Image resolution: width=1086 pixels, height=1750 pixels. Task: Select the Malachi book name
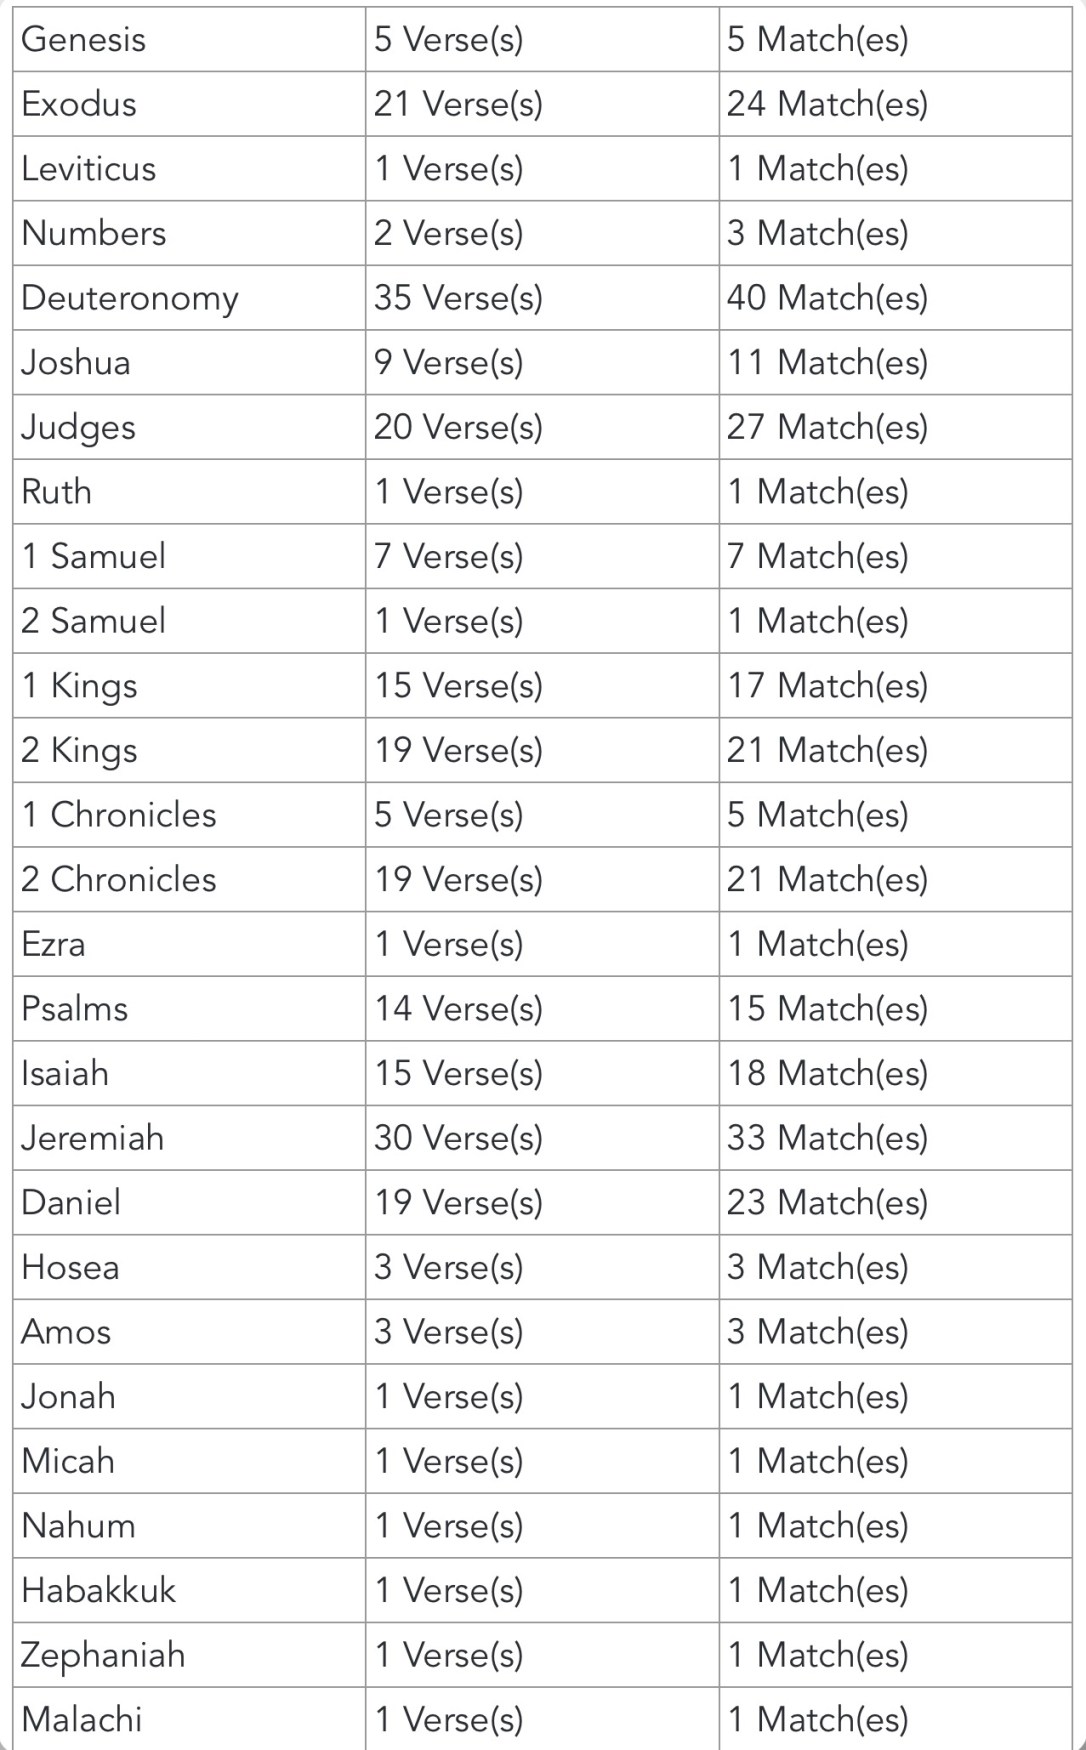click(82, 1719)
